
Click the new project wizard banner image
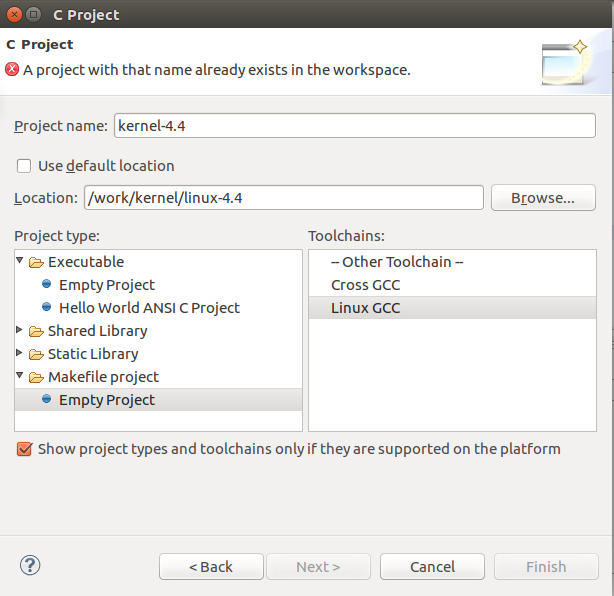(564, 63)
